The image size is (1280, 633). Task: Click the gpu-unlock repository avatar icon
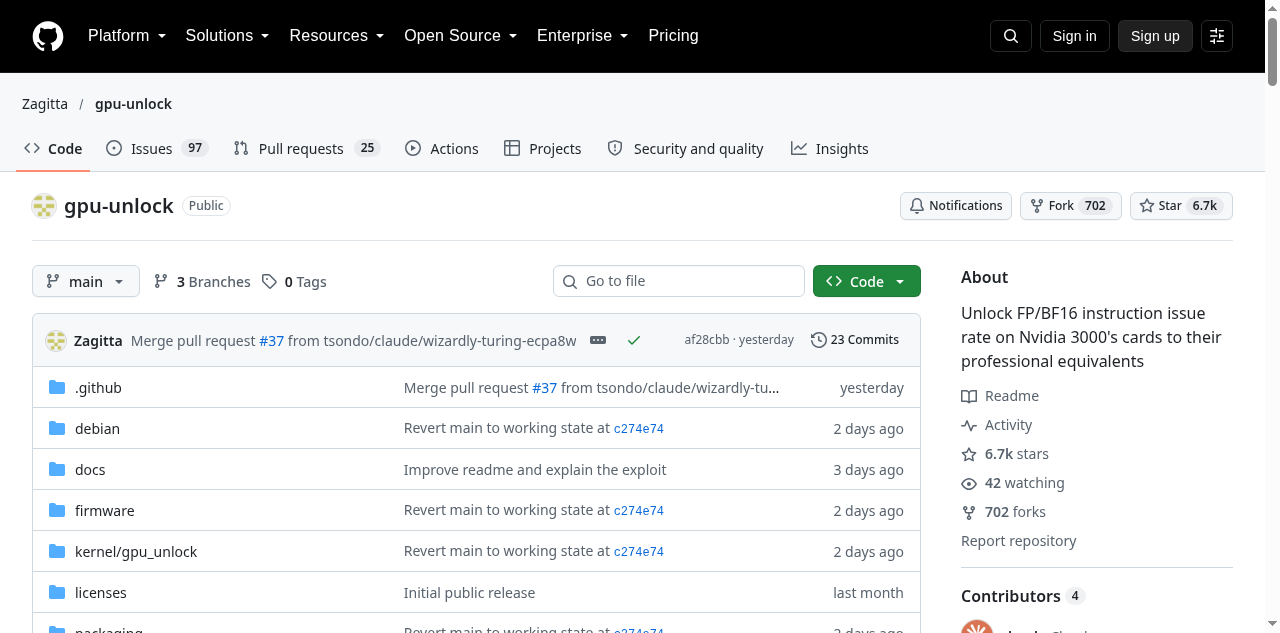click(44, 206)
